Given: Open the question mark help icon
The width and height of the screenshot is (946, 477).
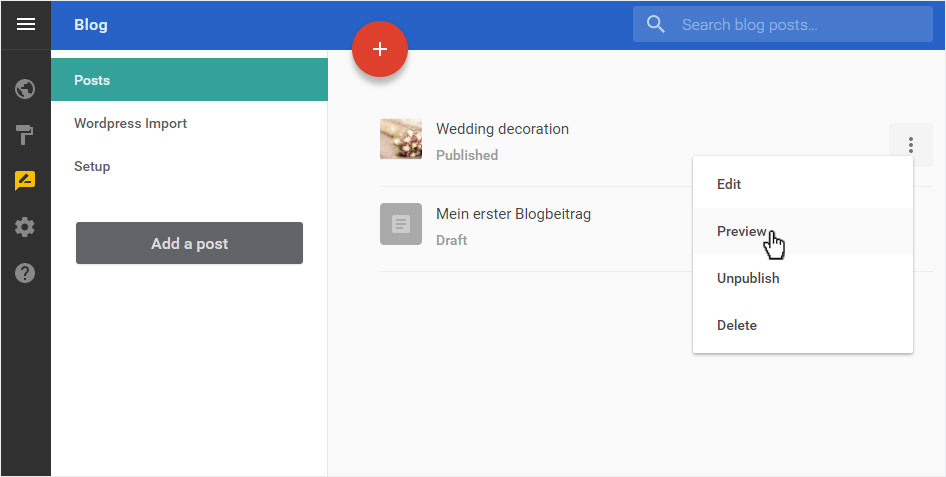Looking at the screenshot, I should click(x=25, y=273).
